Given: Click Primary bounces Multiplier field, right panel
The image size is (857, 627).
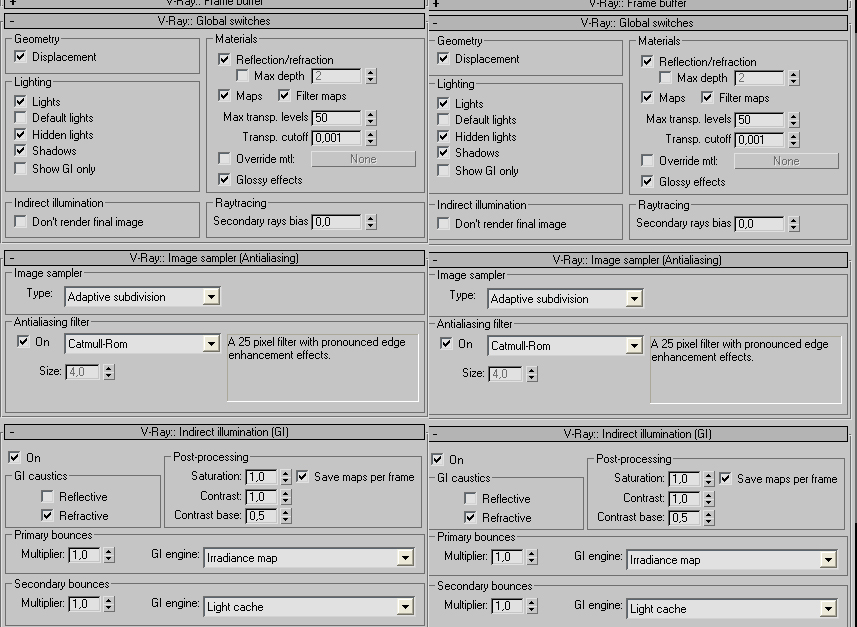Looking at the screenshot, I should point(508,558).
